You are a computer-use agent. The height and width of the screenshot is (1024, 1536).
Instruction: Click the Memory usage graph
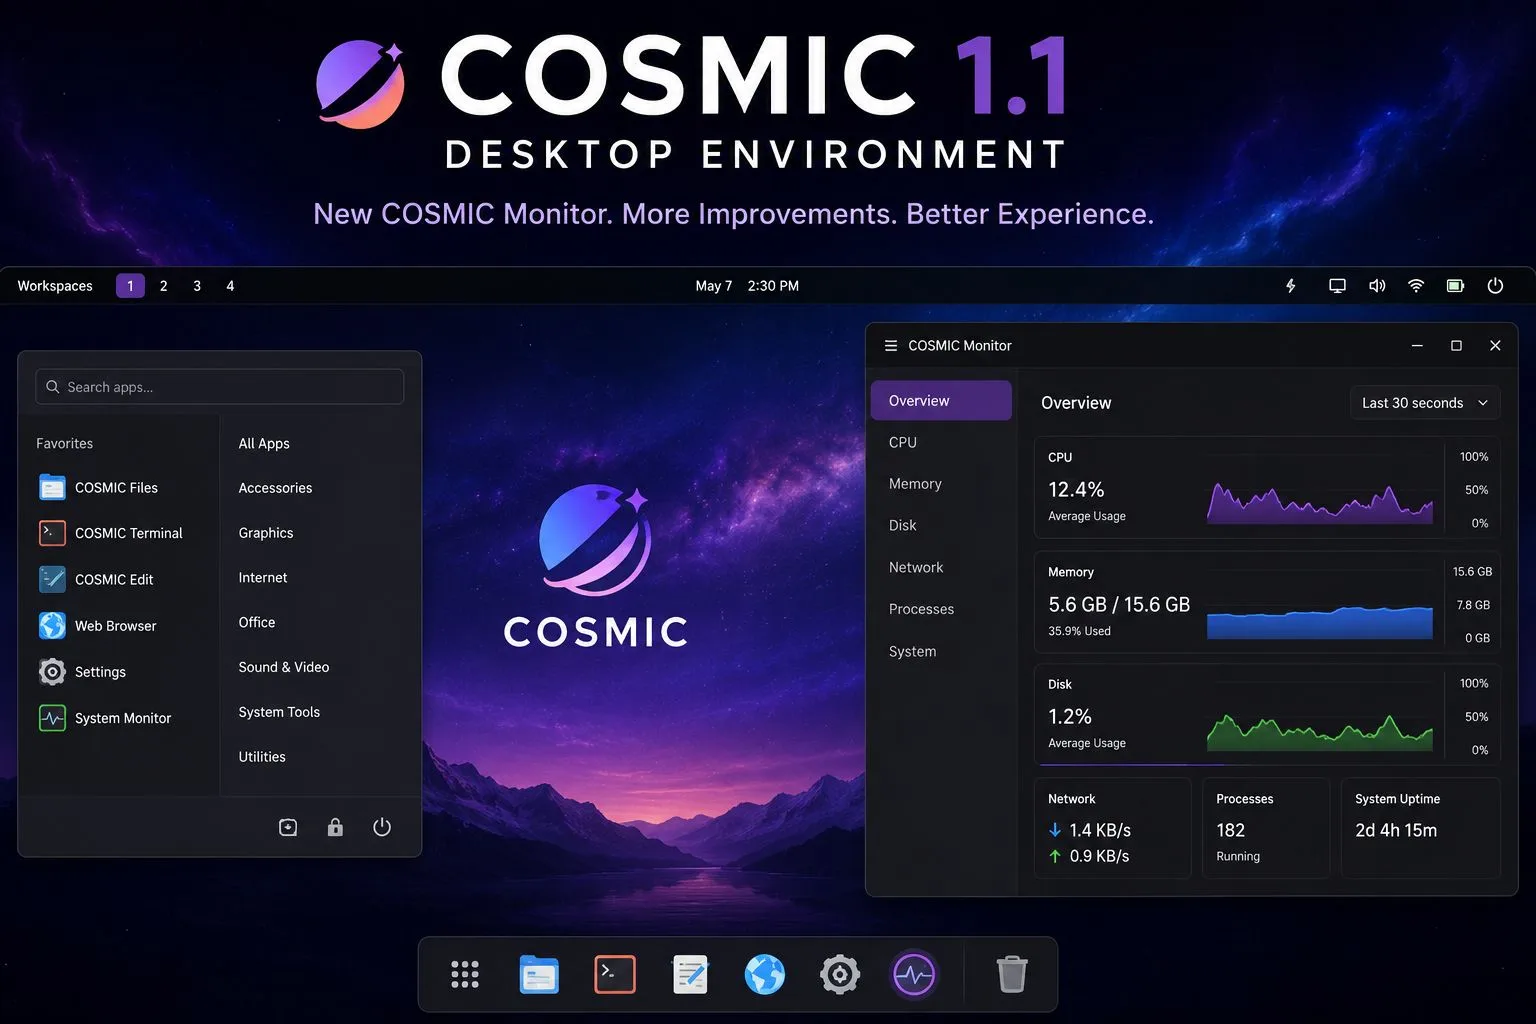1320,622
